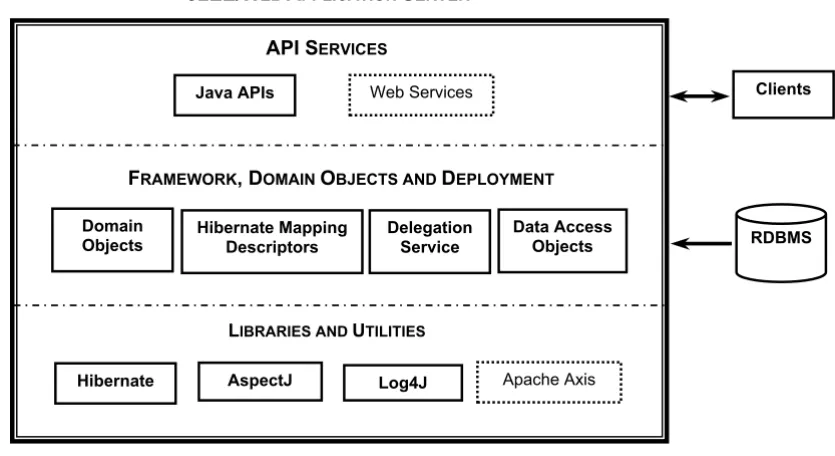
Task: Click the Java APIs box
Action: coord(235,95)
